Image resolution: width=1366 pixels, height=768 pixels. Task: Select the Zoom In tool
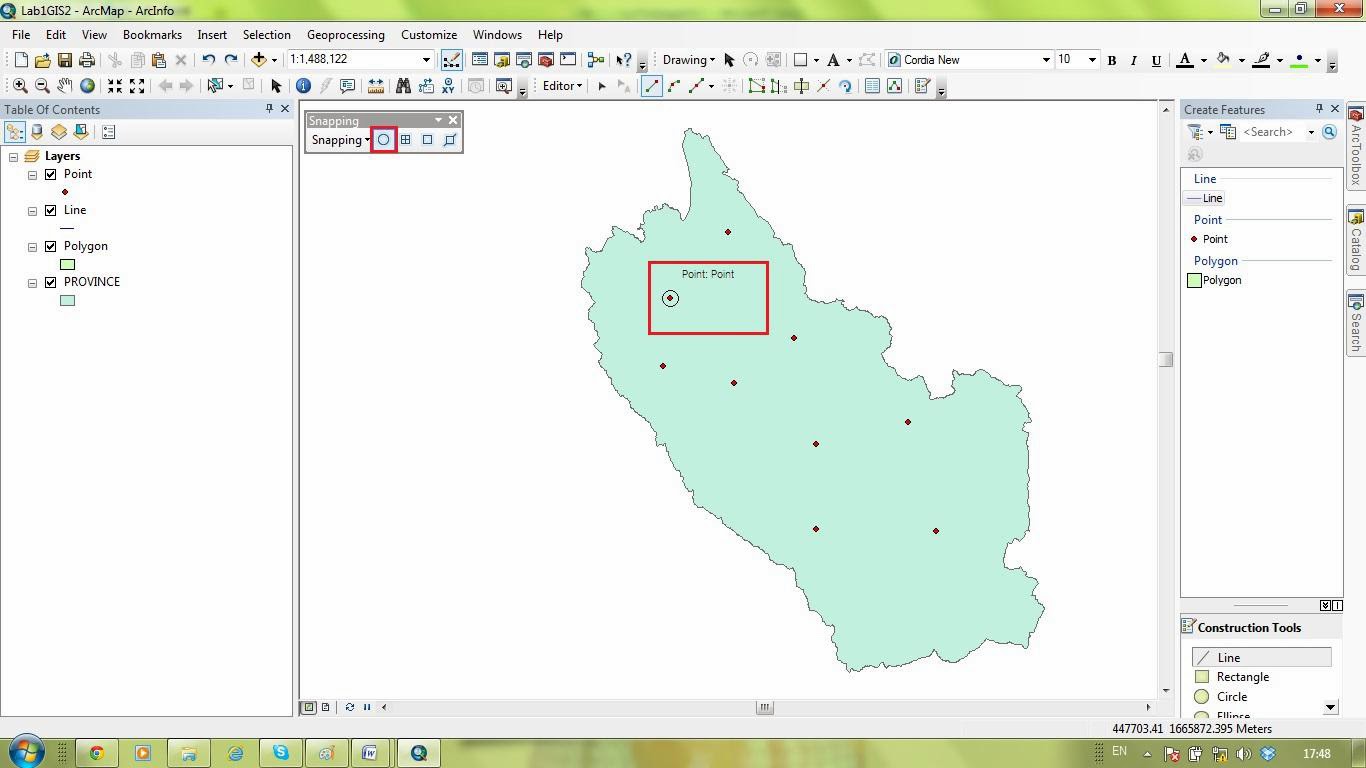tap(20, 86)
